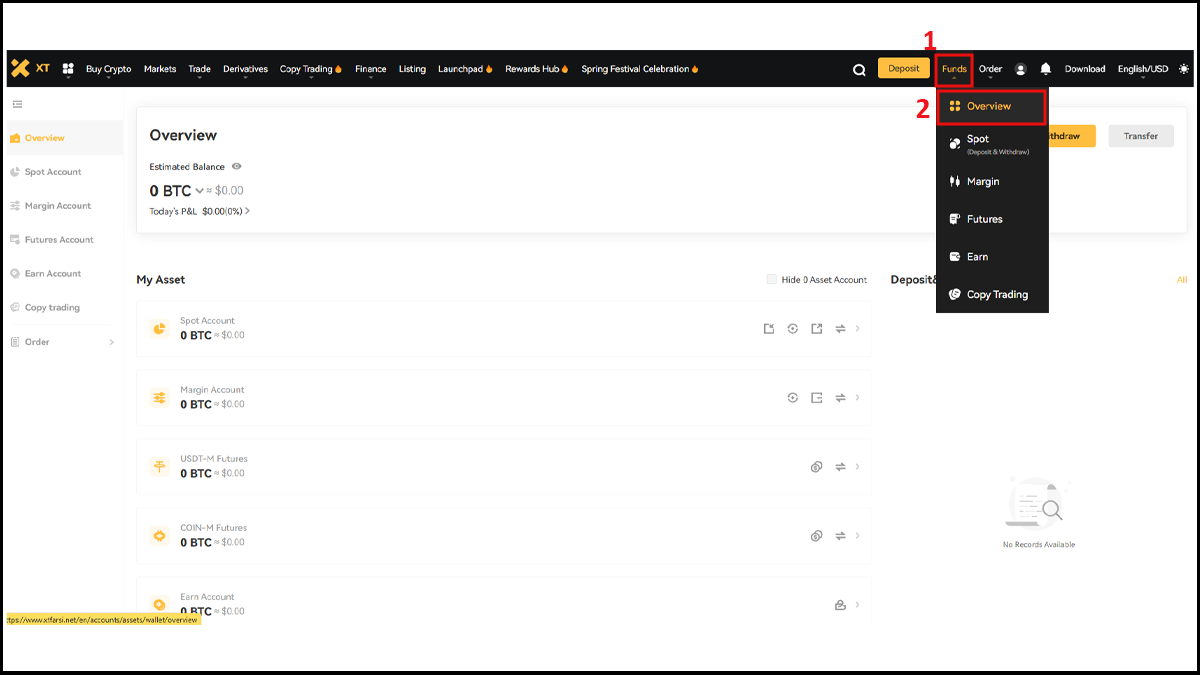Click the transfer arrows in COIN-M Futures row
1200x675 pixels.
click(x=841, y=535)
